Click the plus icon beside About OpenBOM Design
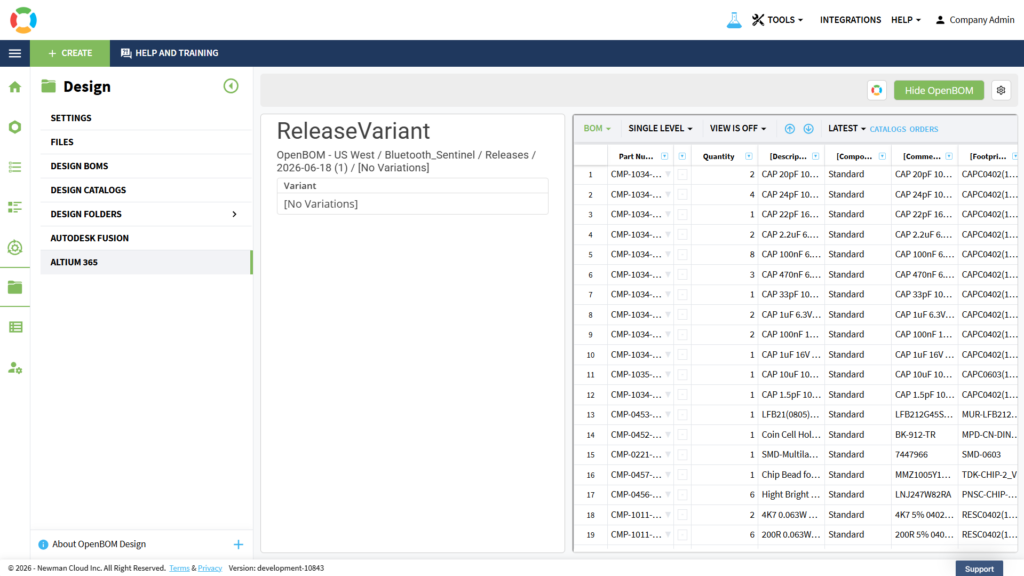Screen dimensions: 1024x576 point(238,544)
